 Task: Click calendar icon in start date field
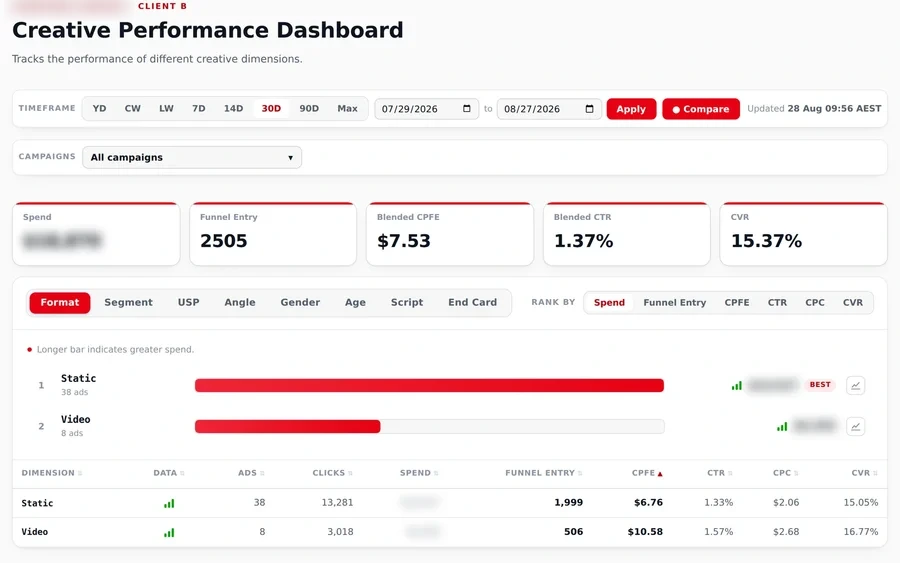[467, 108]
